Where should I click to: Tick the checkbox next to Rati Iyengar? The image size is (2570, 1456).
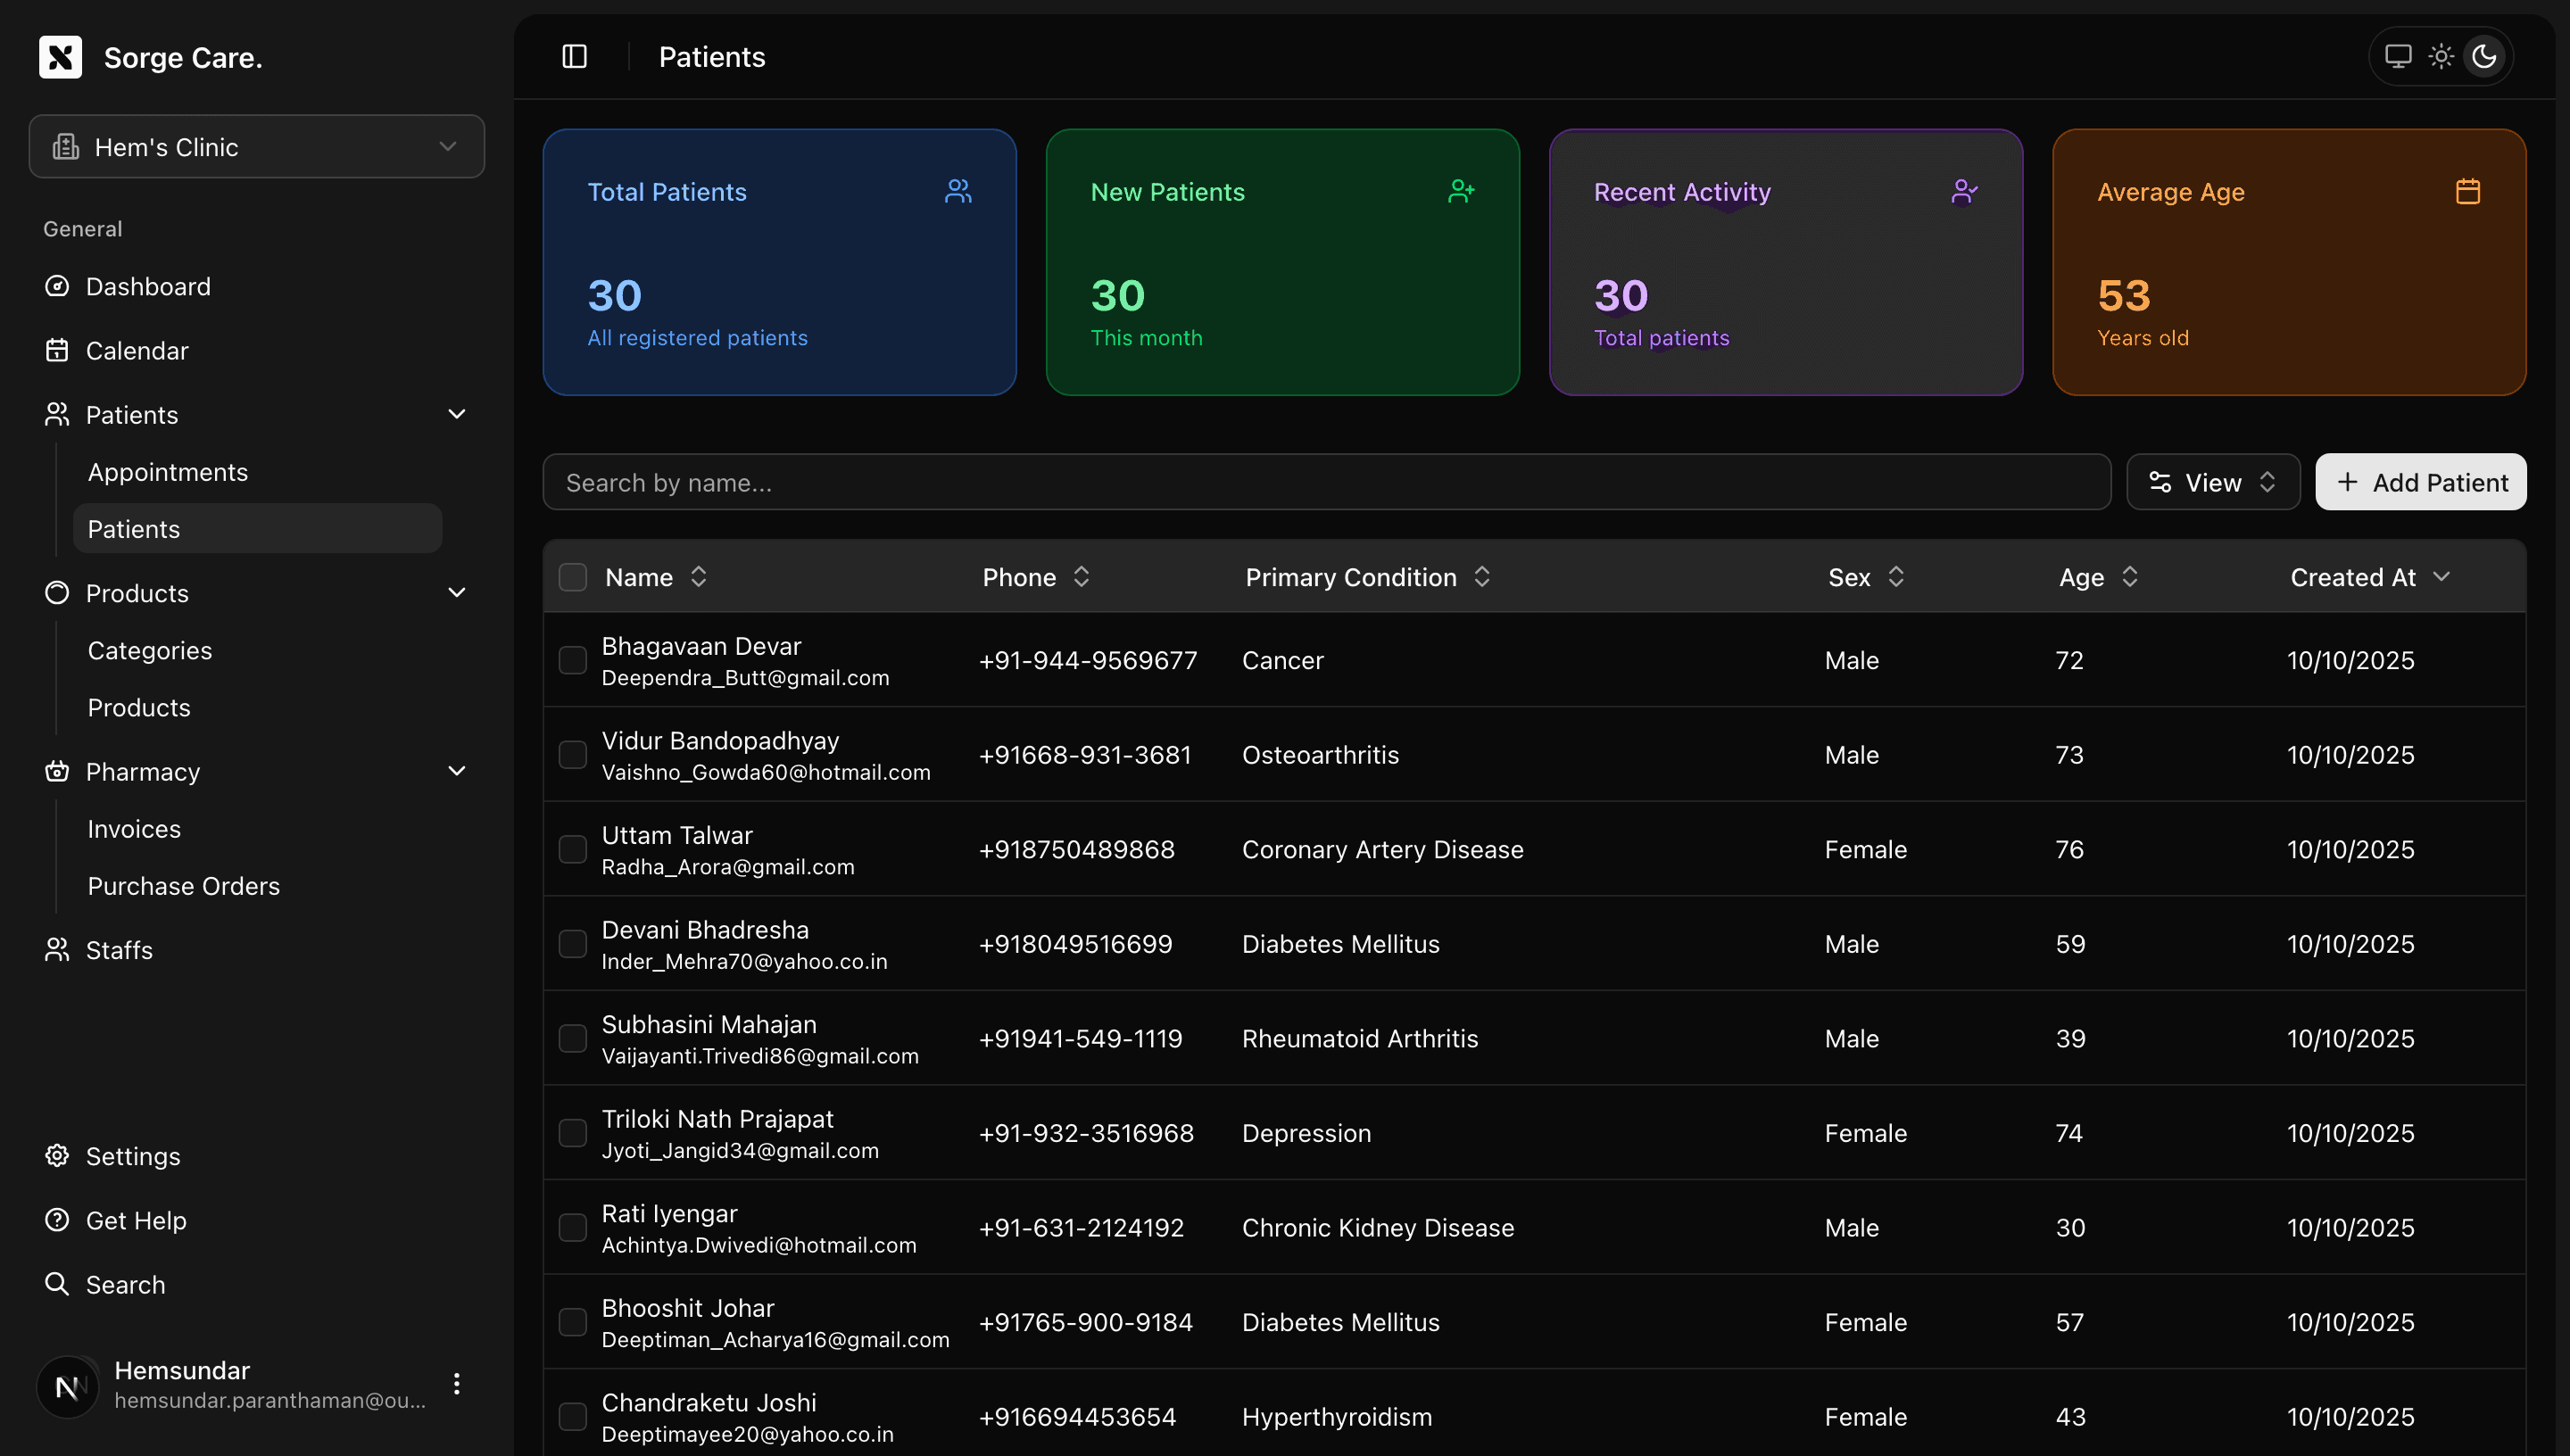tap(573, 1227)
